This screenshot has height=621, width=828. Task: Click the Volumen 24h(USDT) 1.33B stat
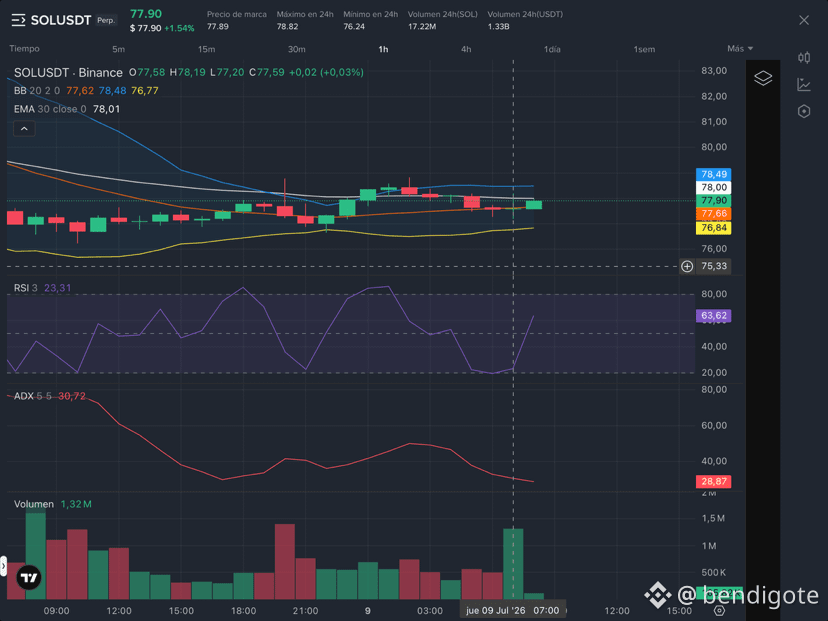[525, 20]
